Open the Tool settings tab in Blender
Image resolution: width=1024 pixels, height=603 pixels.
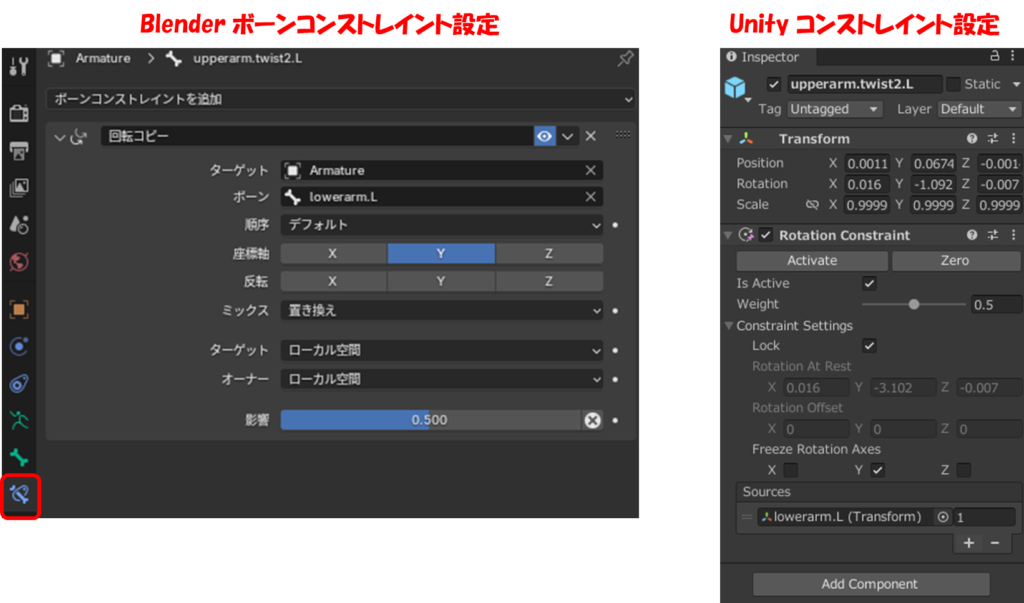click(x=19, y=67)
